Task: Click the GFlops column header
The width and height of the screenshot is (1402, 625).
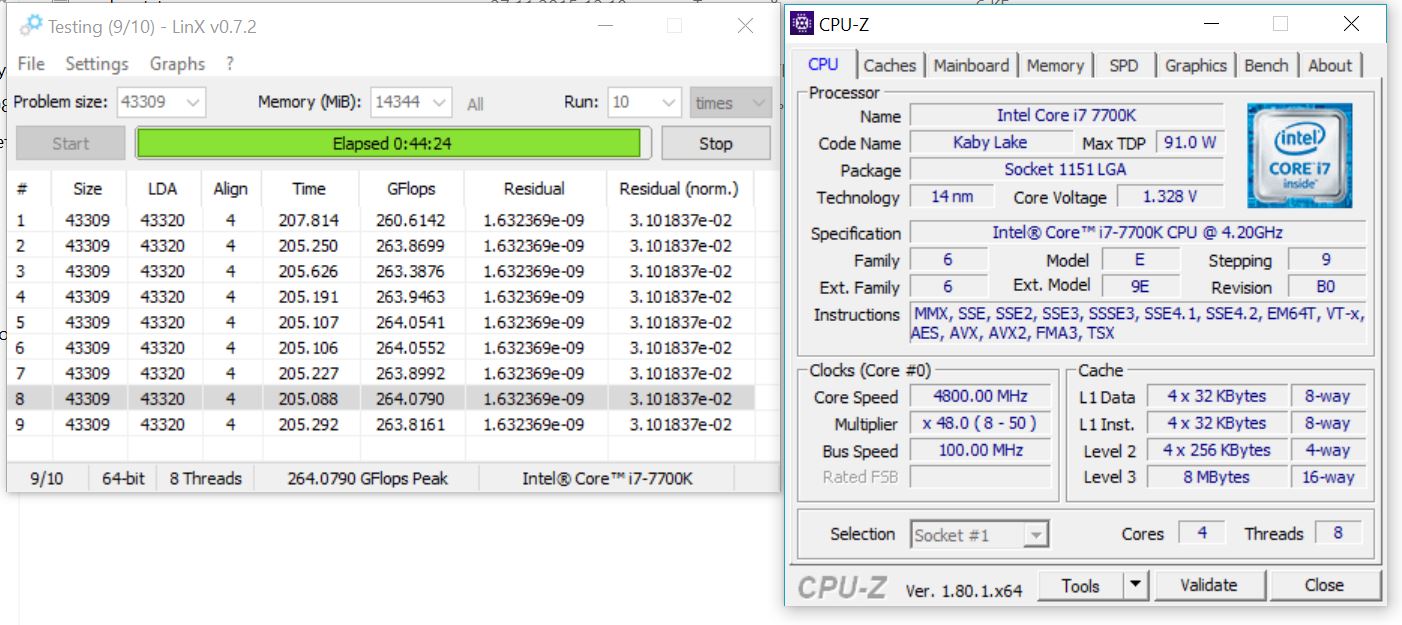Action: [411, 188]
